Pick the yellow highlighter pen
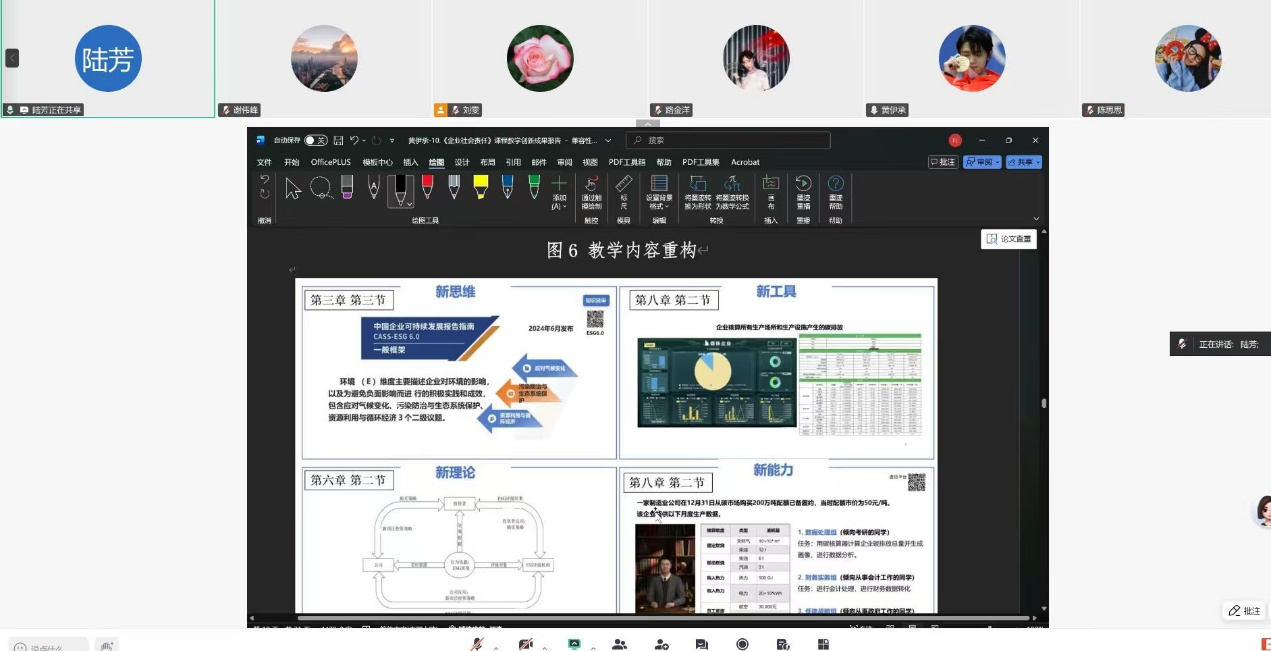Screen dimensions: 1271x651 click(x=480, y=190)
